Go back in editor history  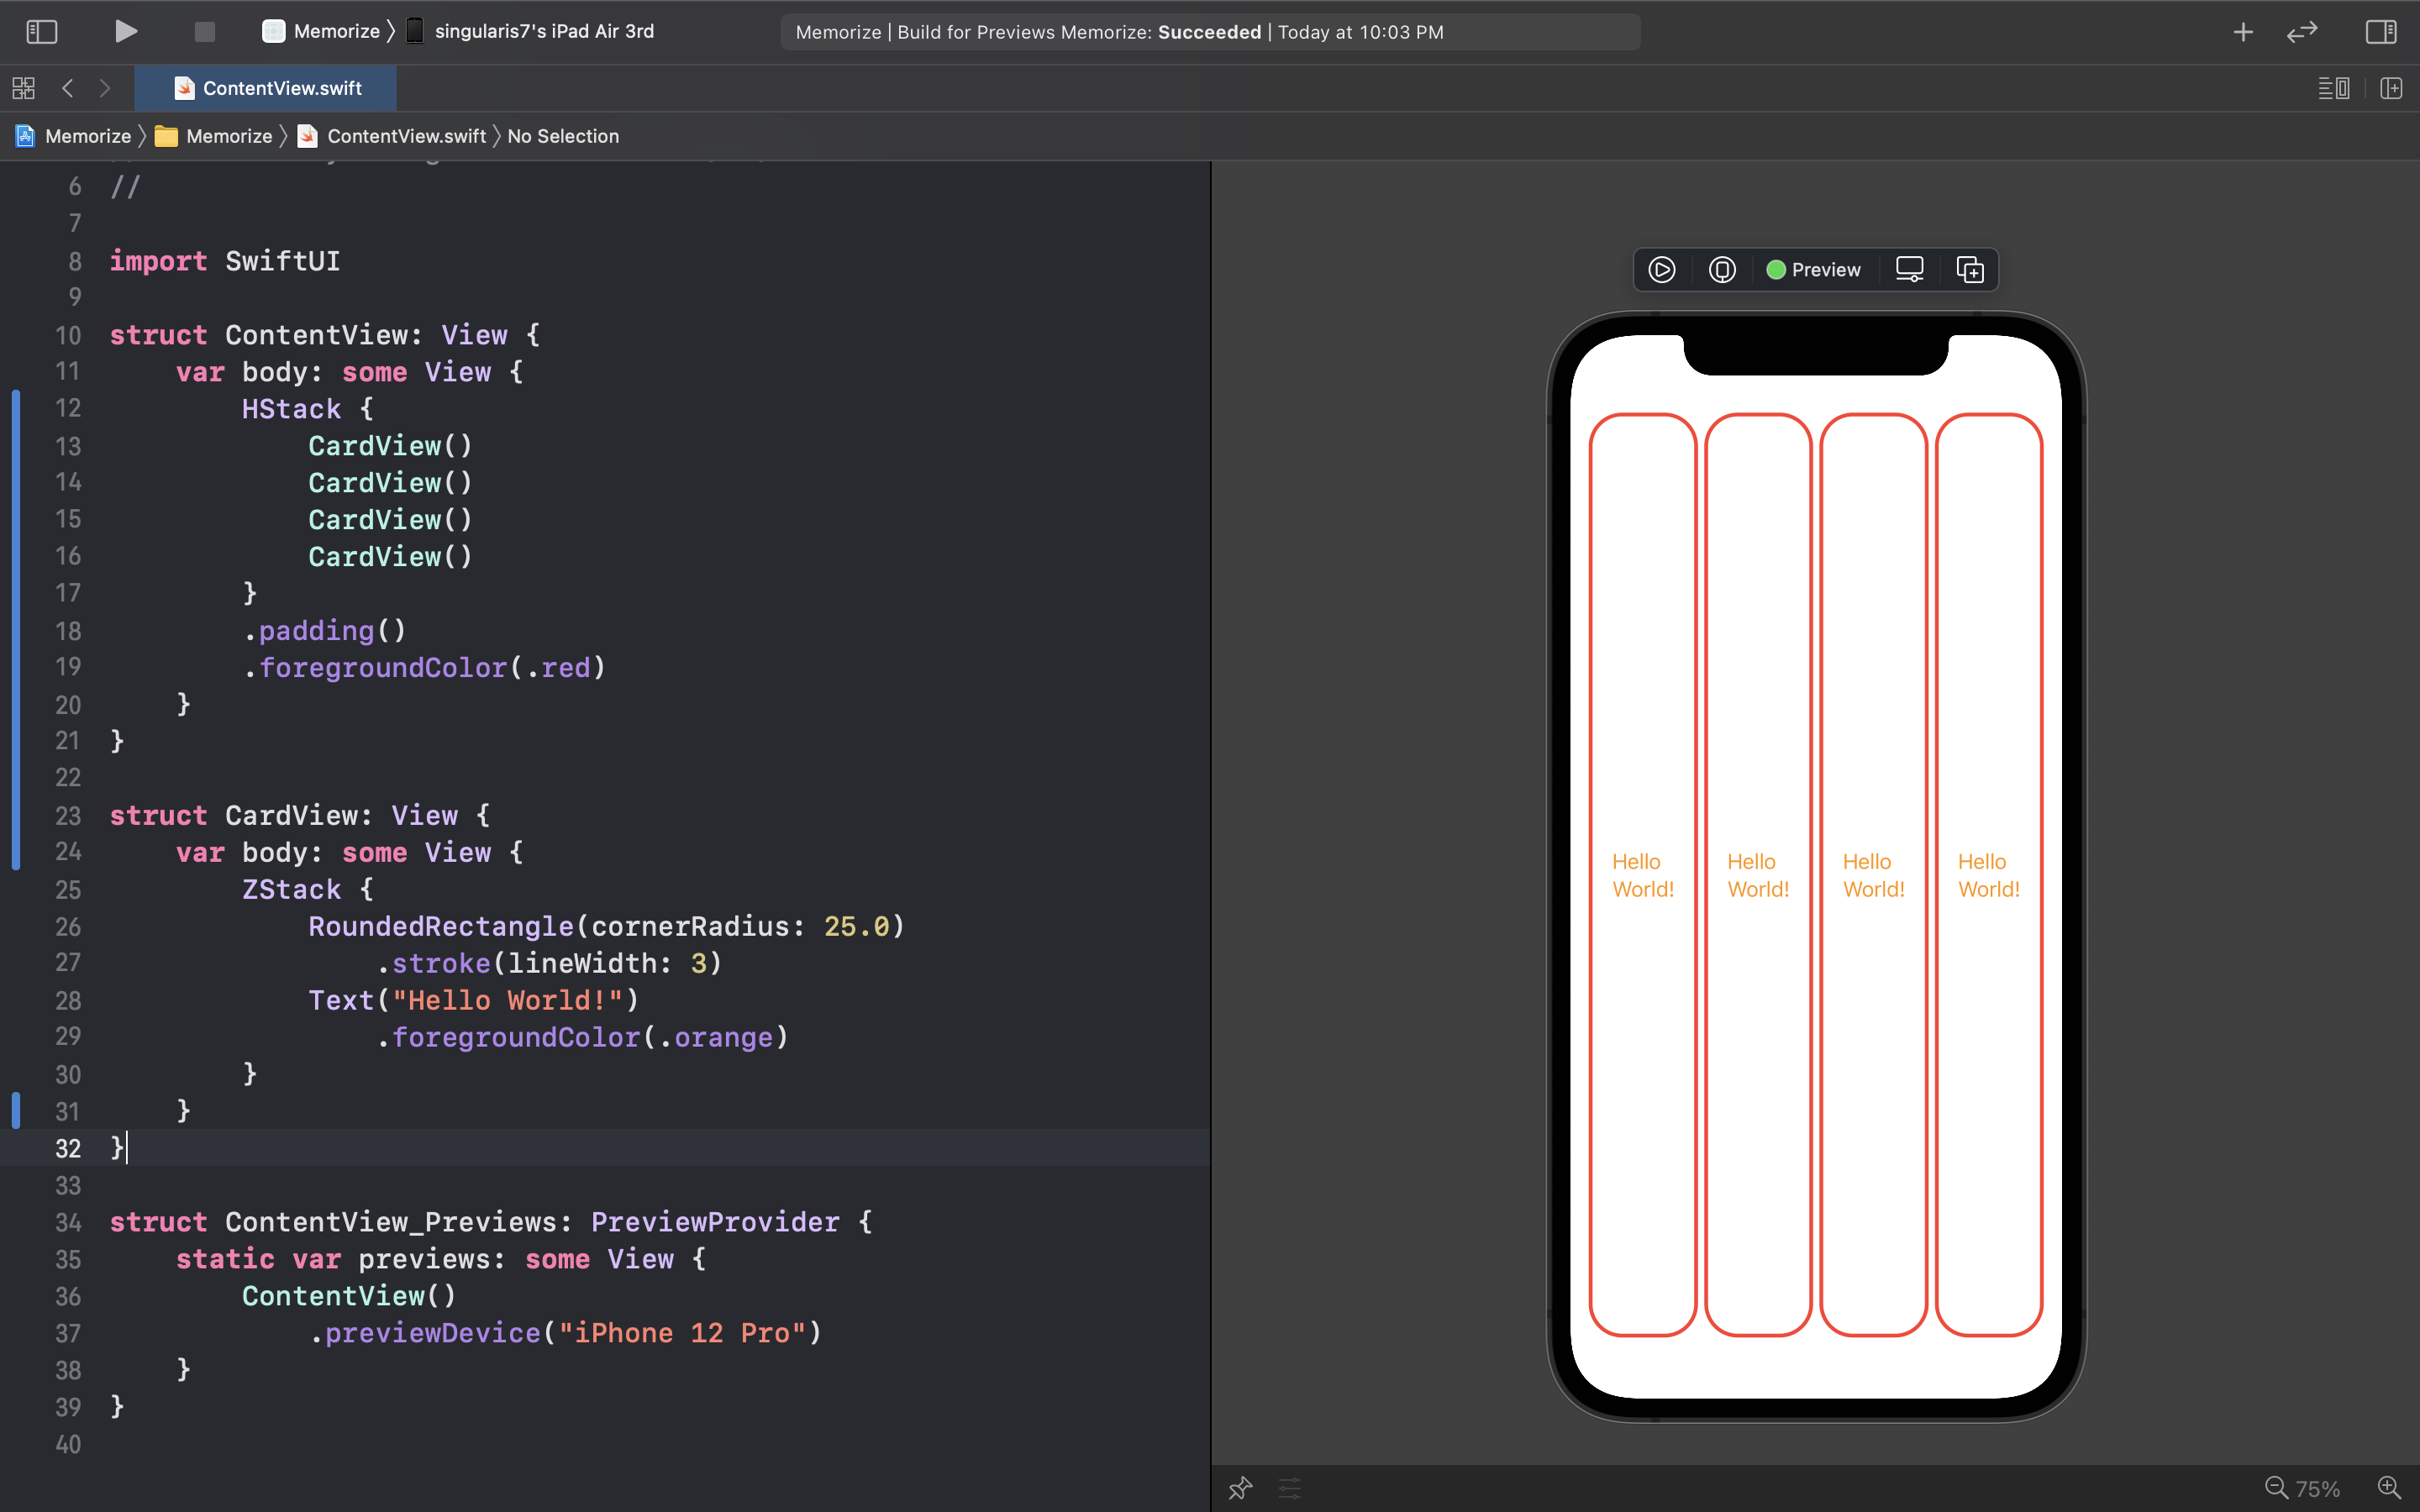68,88
